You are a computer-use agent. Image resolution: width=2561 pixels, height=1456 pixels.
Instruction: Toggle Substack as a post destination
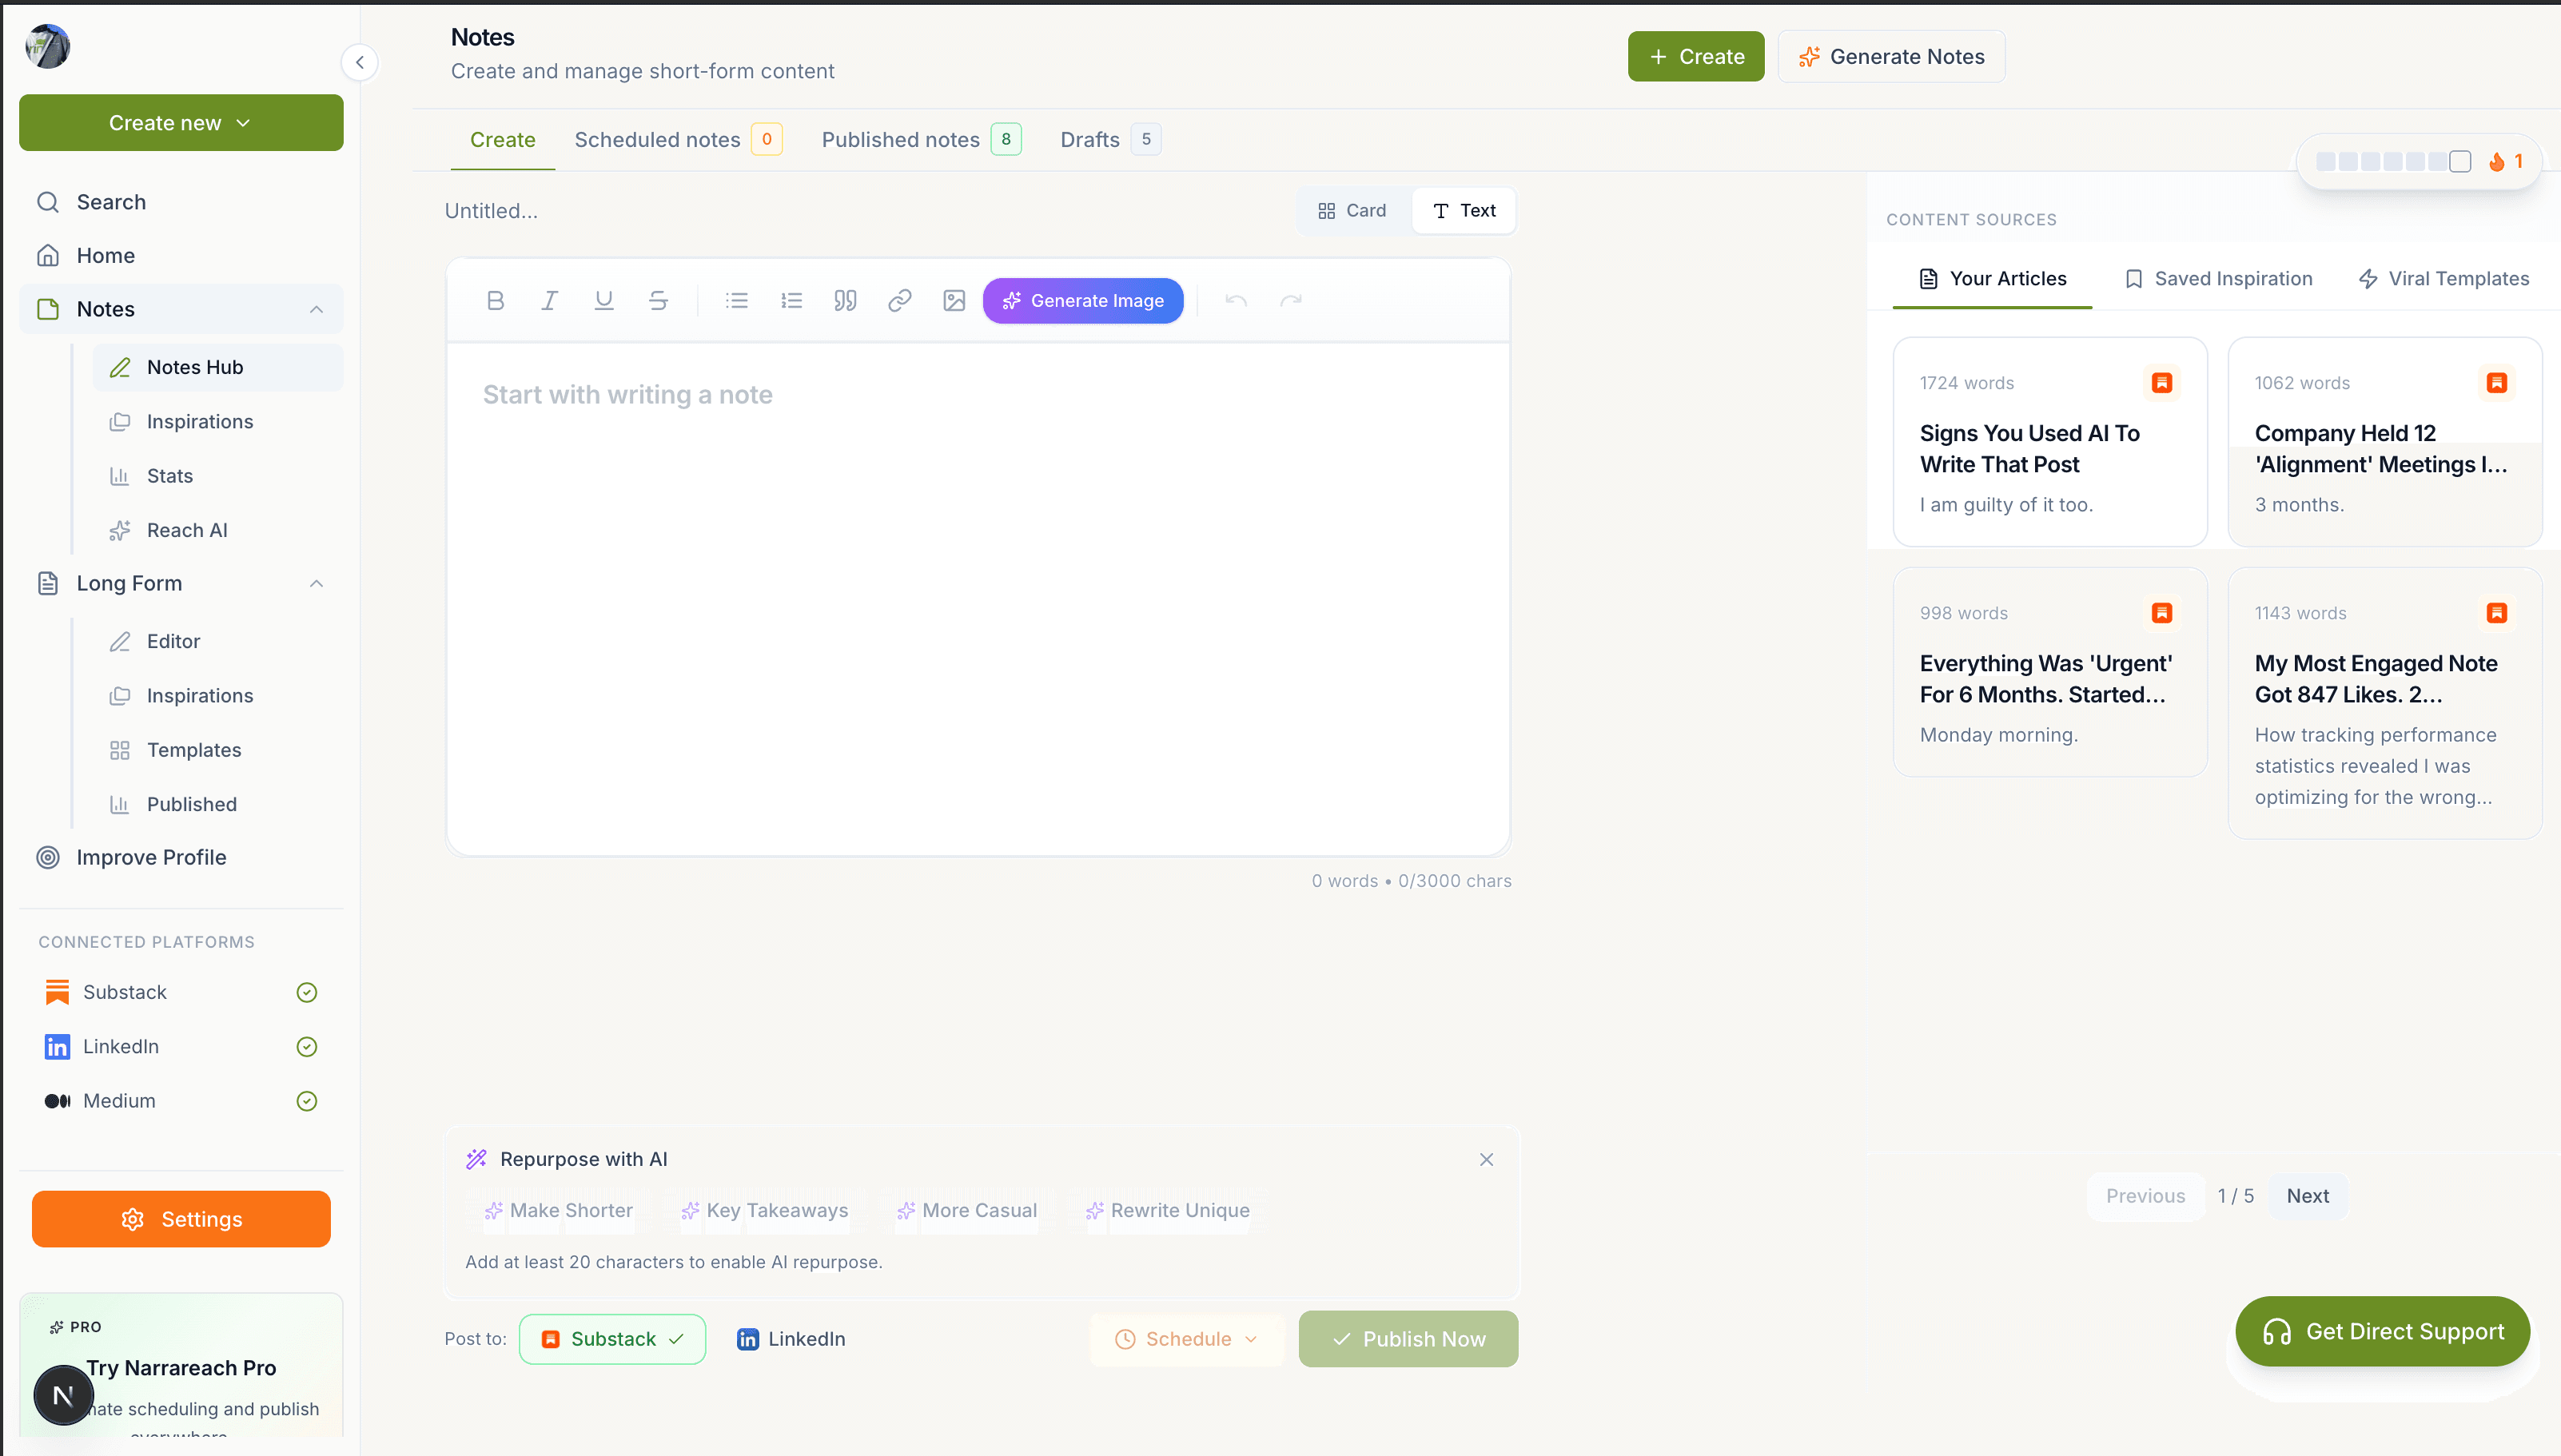tap(612, 1339)
